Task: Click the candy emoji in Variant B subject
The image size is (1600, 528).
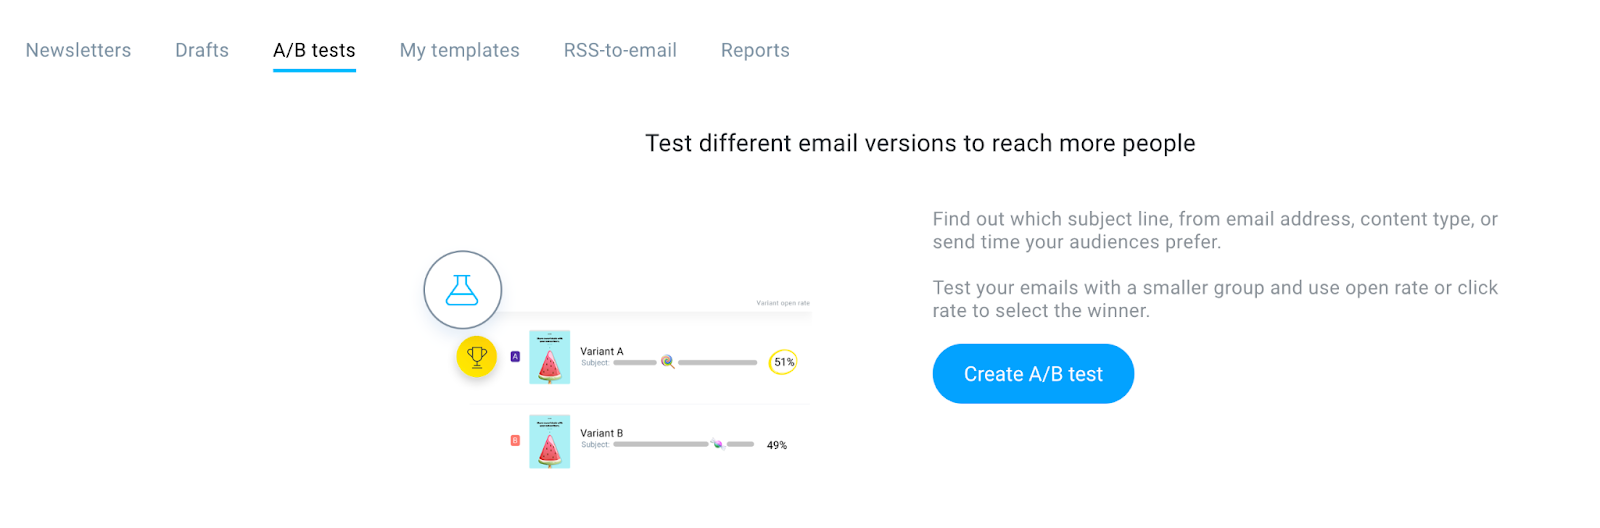Action: (x=717, y=444)
